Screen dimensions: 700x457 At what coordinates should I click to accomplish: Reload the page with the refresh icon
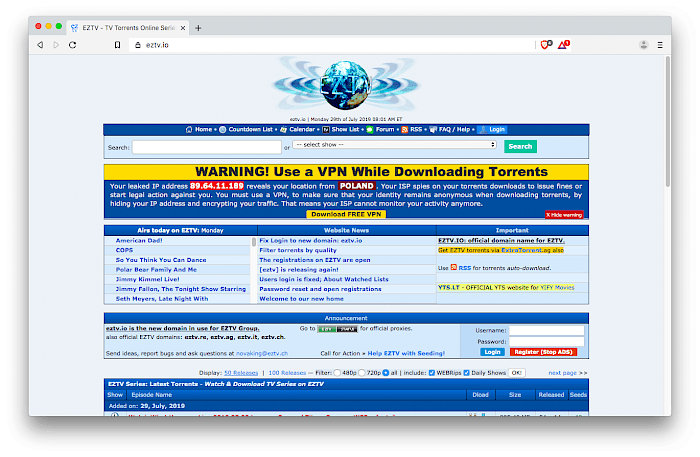click(x=73, y=45)
